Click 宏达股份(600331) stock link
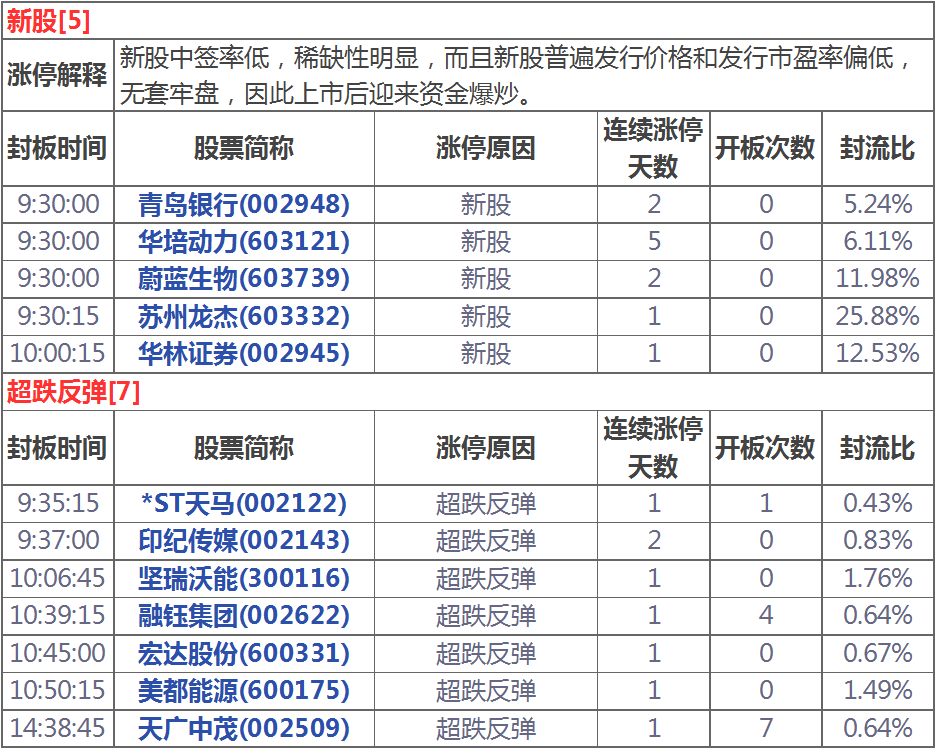 (244, 653)
